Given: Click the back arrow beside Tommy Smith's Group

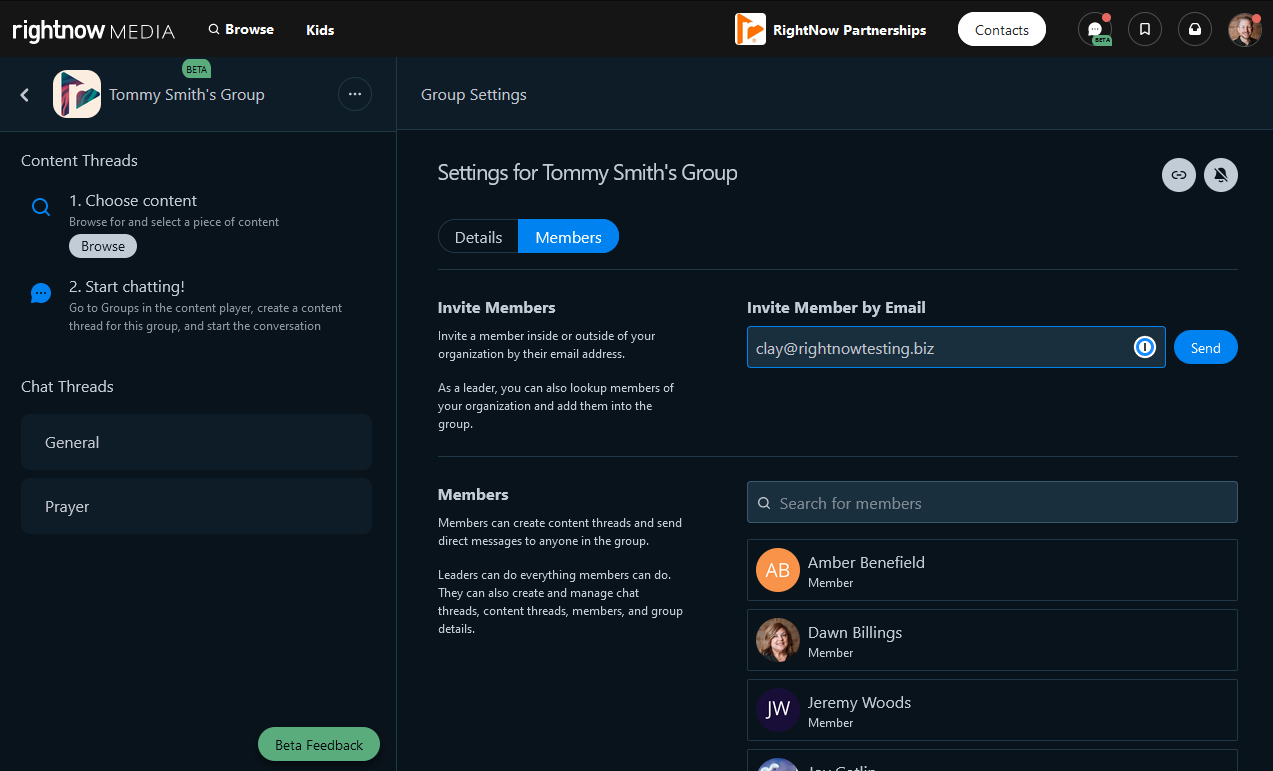Looking at the screenshot, I should pos(24,94).
